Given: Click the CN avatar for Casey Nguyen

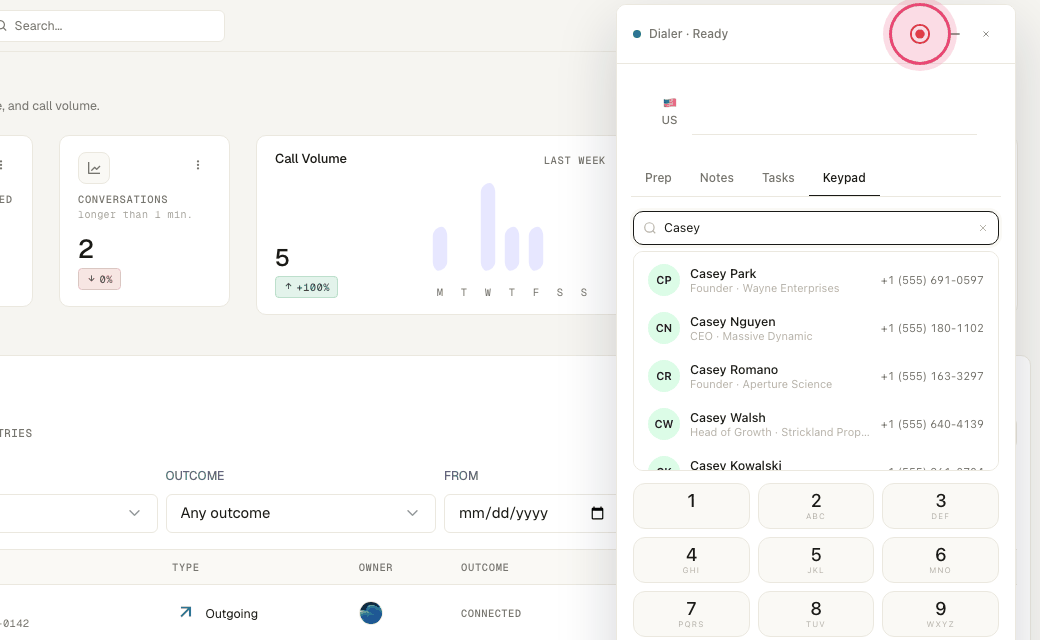Looking at the screenshot, I should pyautogui.click(x=664, y=328).
